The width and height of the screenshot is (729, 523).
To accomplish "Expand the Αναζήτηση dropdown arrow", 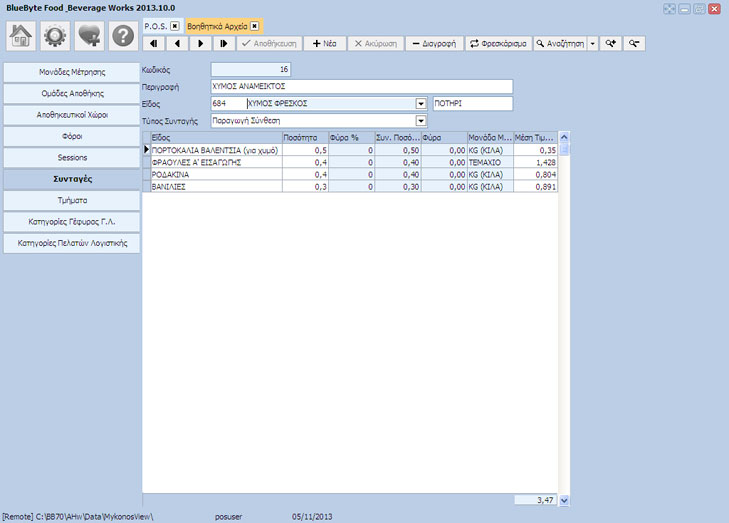I will [x=592, y=44].
